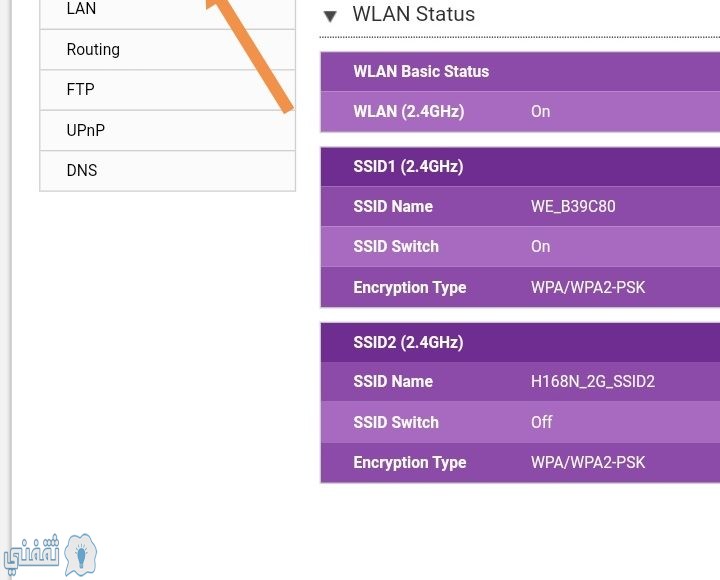Screen dimensions: 720x580
Task: Click the WLAN (2.4GHz) On value
Action: [540, 112]
